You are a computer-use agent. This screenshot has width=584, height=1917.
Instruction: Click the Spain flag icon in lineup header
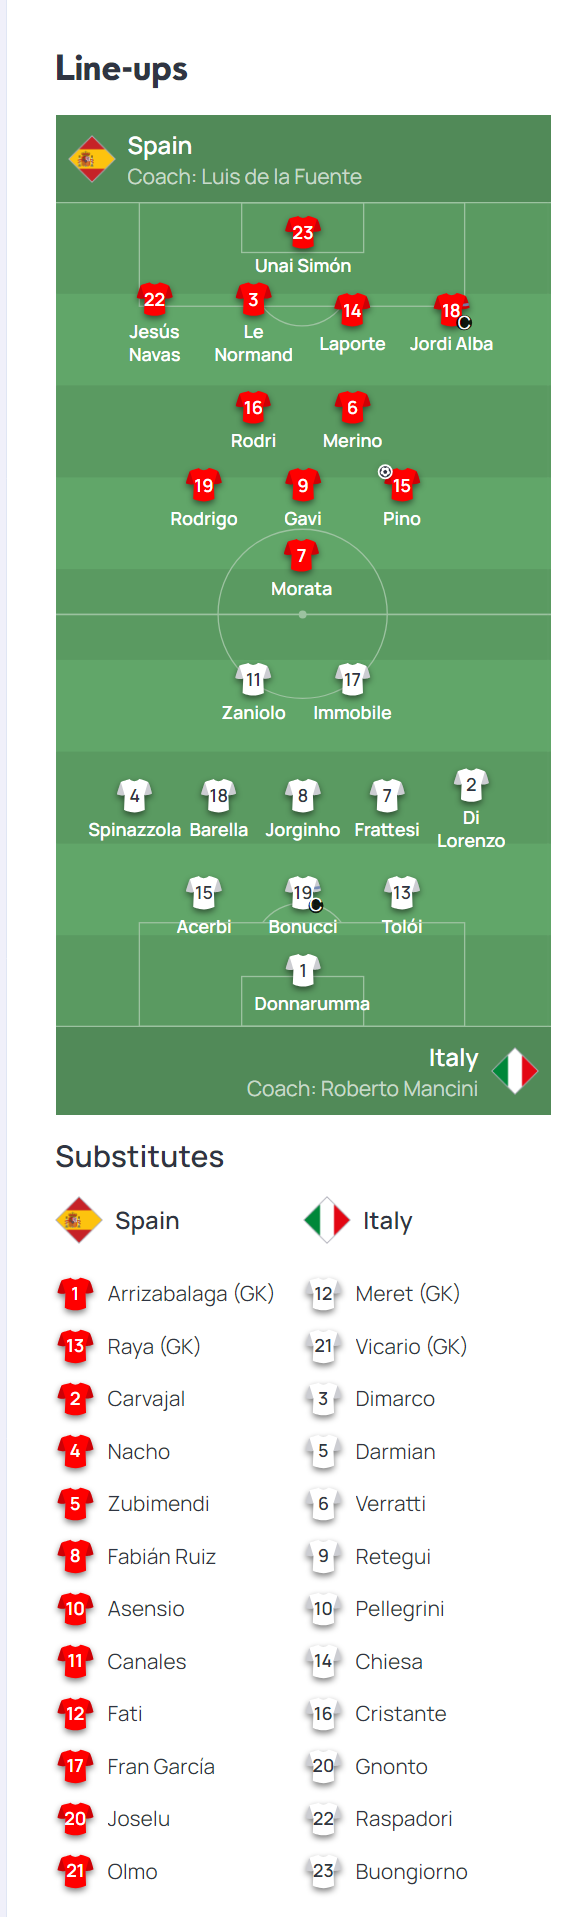[91, 159]
